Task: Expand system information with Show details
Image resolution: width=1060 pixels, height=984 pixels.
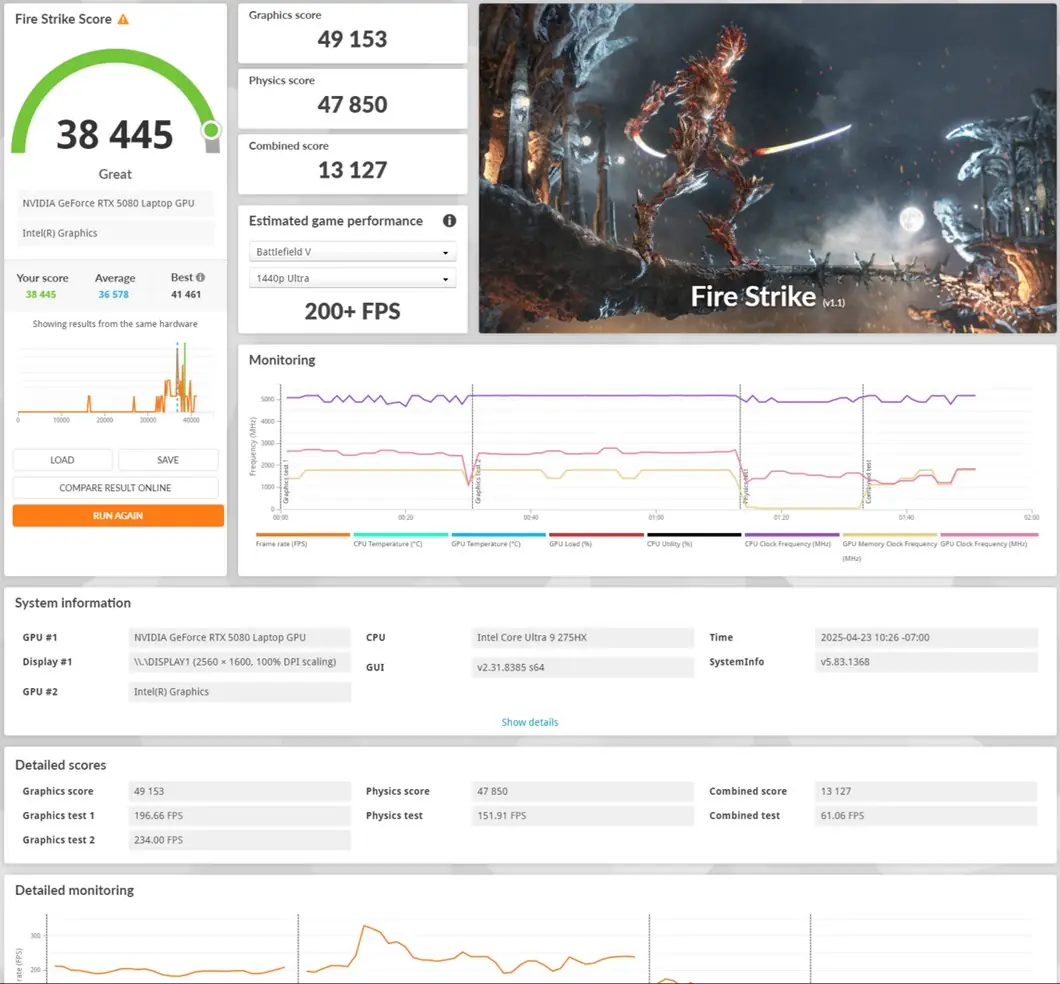Action: coord(530,722)
